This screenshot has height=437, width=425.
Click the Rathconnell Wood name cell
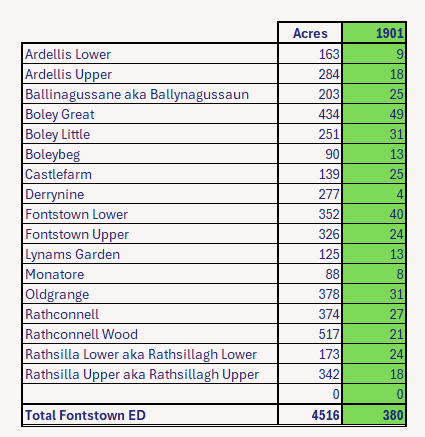(x=150, y=334)
